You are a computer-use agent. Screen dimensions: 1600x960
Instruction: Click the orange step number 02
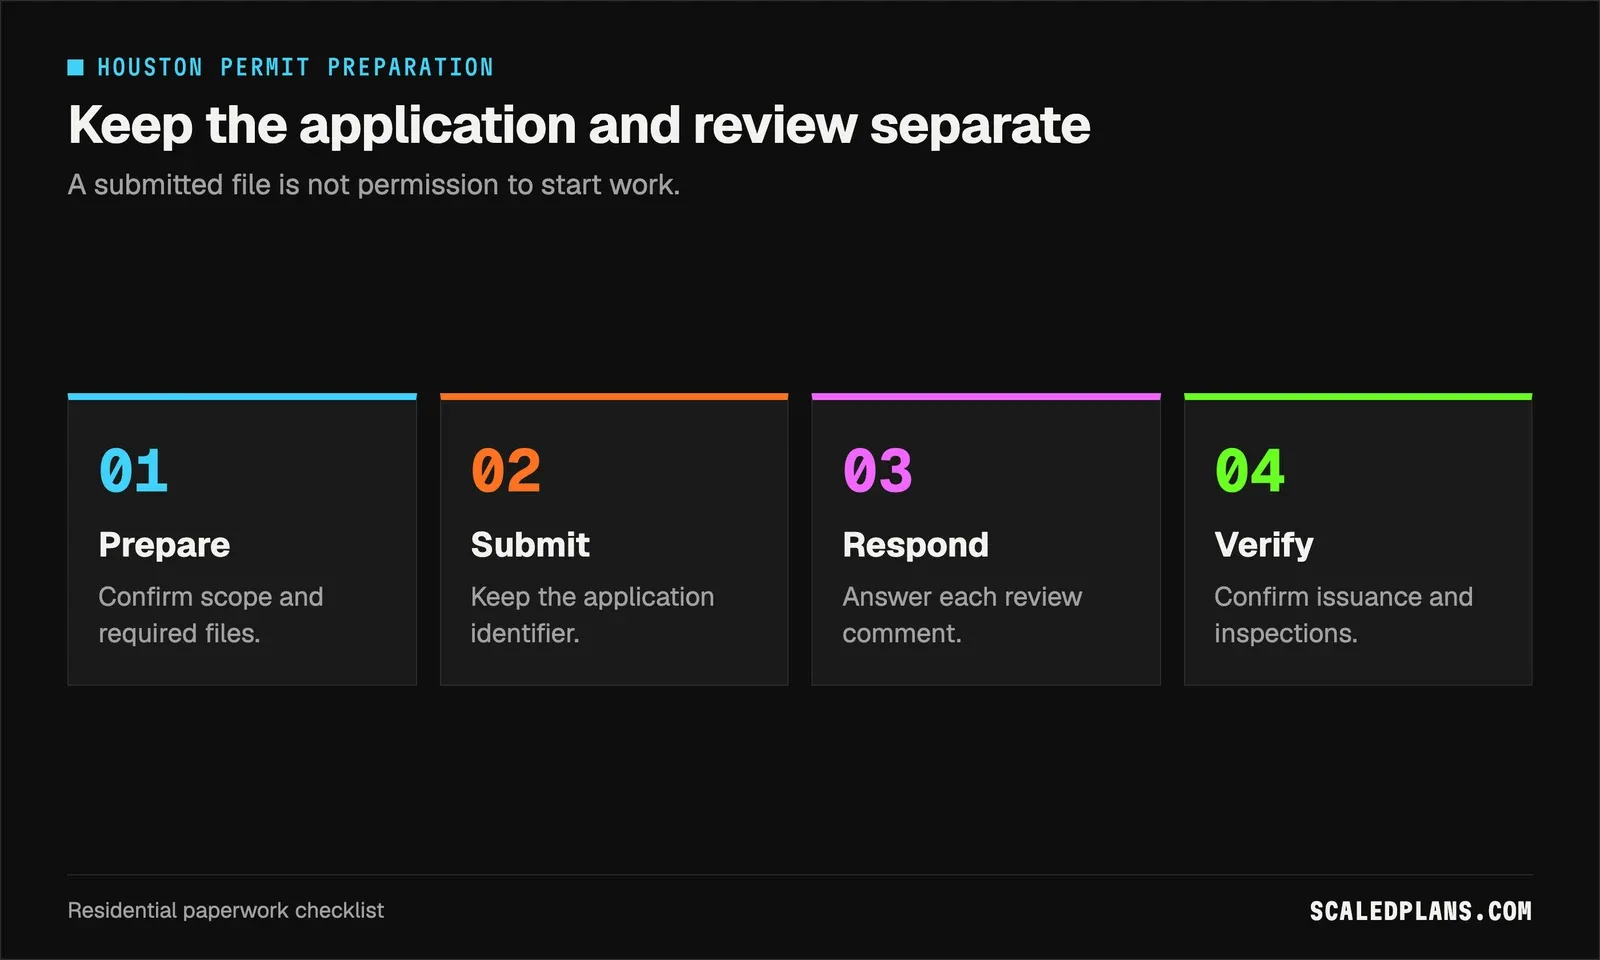point(506,471)
